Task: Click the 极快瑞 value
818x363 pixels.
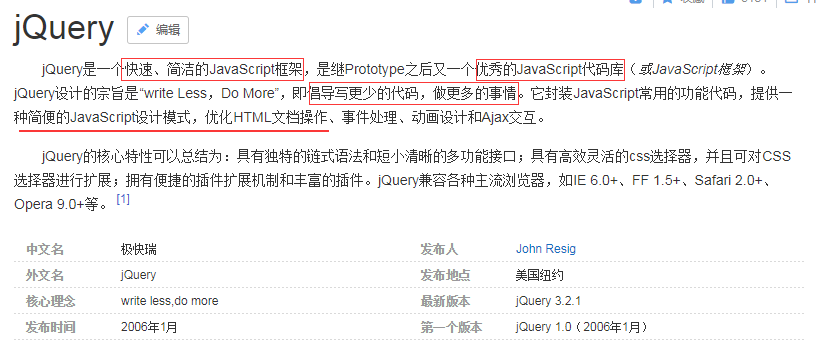Action: coord(139,249)
